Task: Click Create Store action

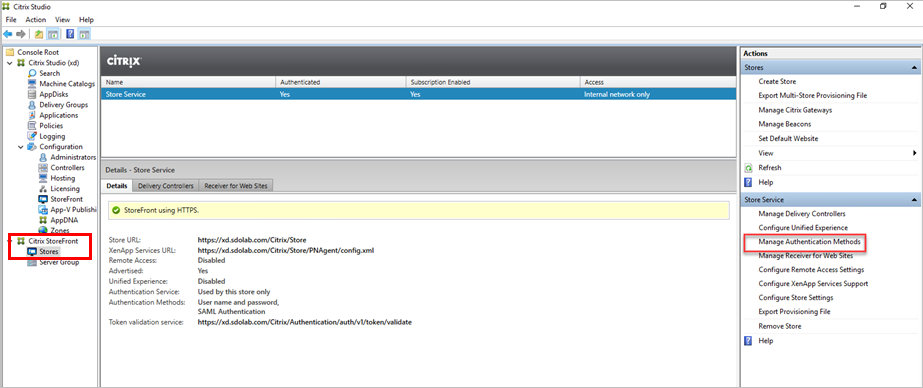Action: click(777, 81)
